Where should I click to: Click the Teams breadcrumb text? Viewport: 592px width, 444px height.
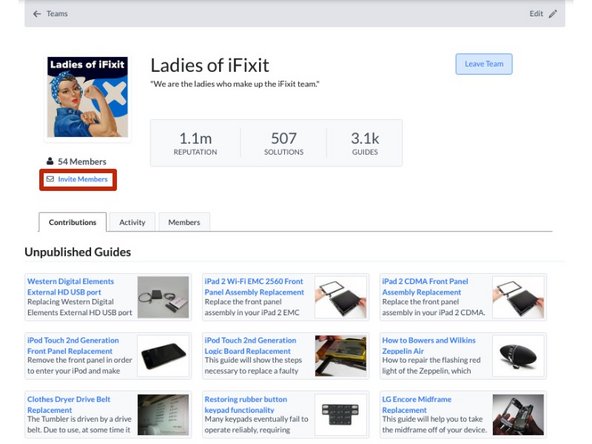pos(57,14)
